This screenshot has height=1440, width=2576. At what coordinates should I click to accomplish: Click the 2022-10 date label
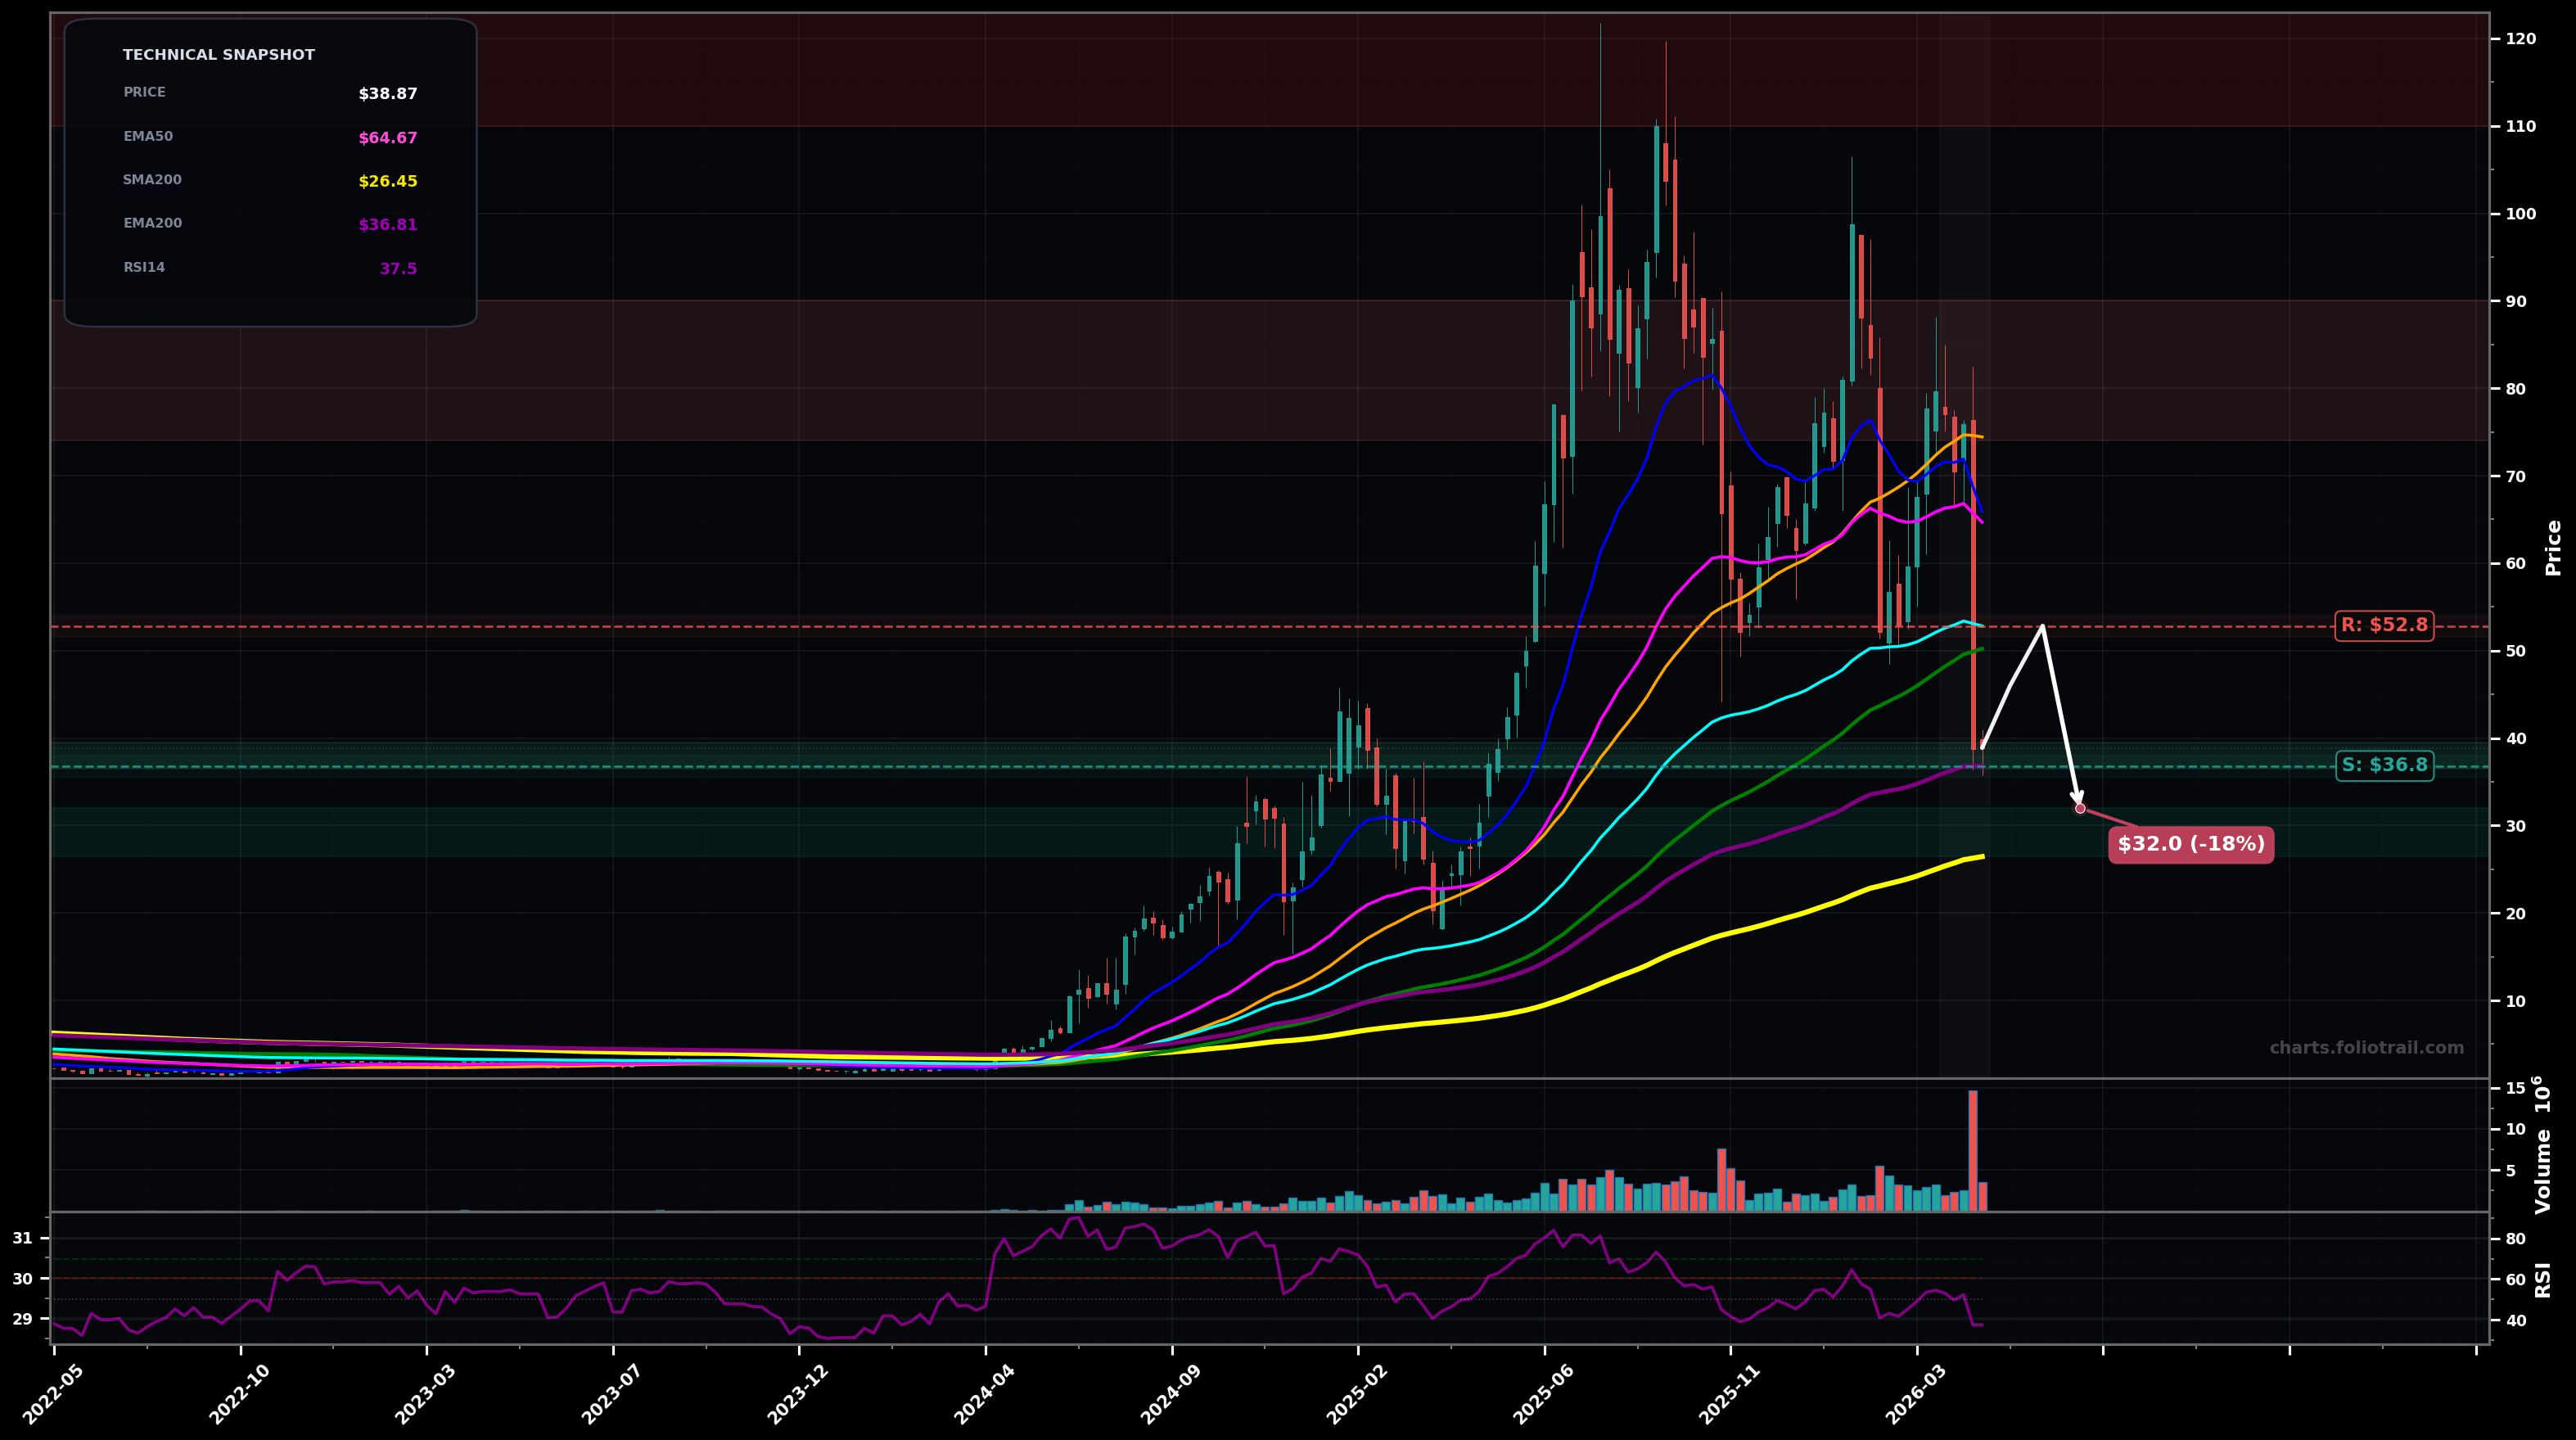(240, 1393)
